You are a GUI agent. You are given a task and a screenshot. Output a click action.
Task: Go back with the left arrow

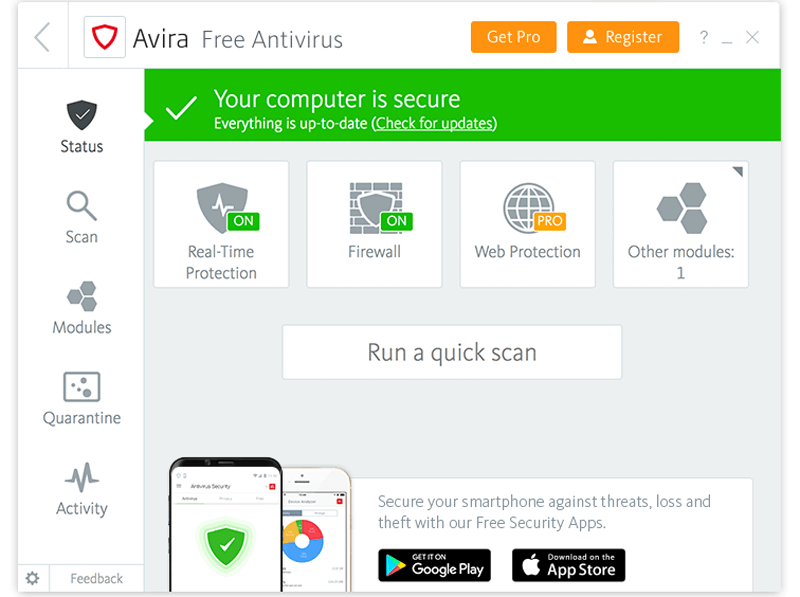(42, 37)
